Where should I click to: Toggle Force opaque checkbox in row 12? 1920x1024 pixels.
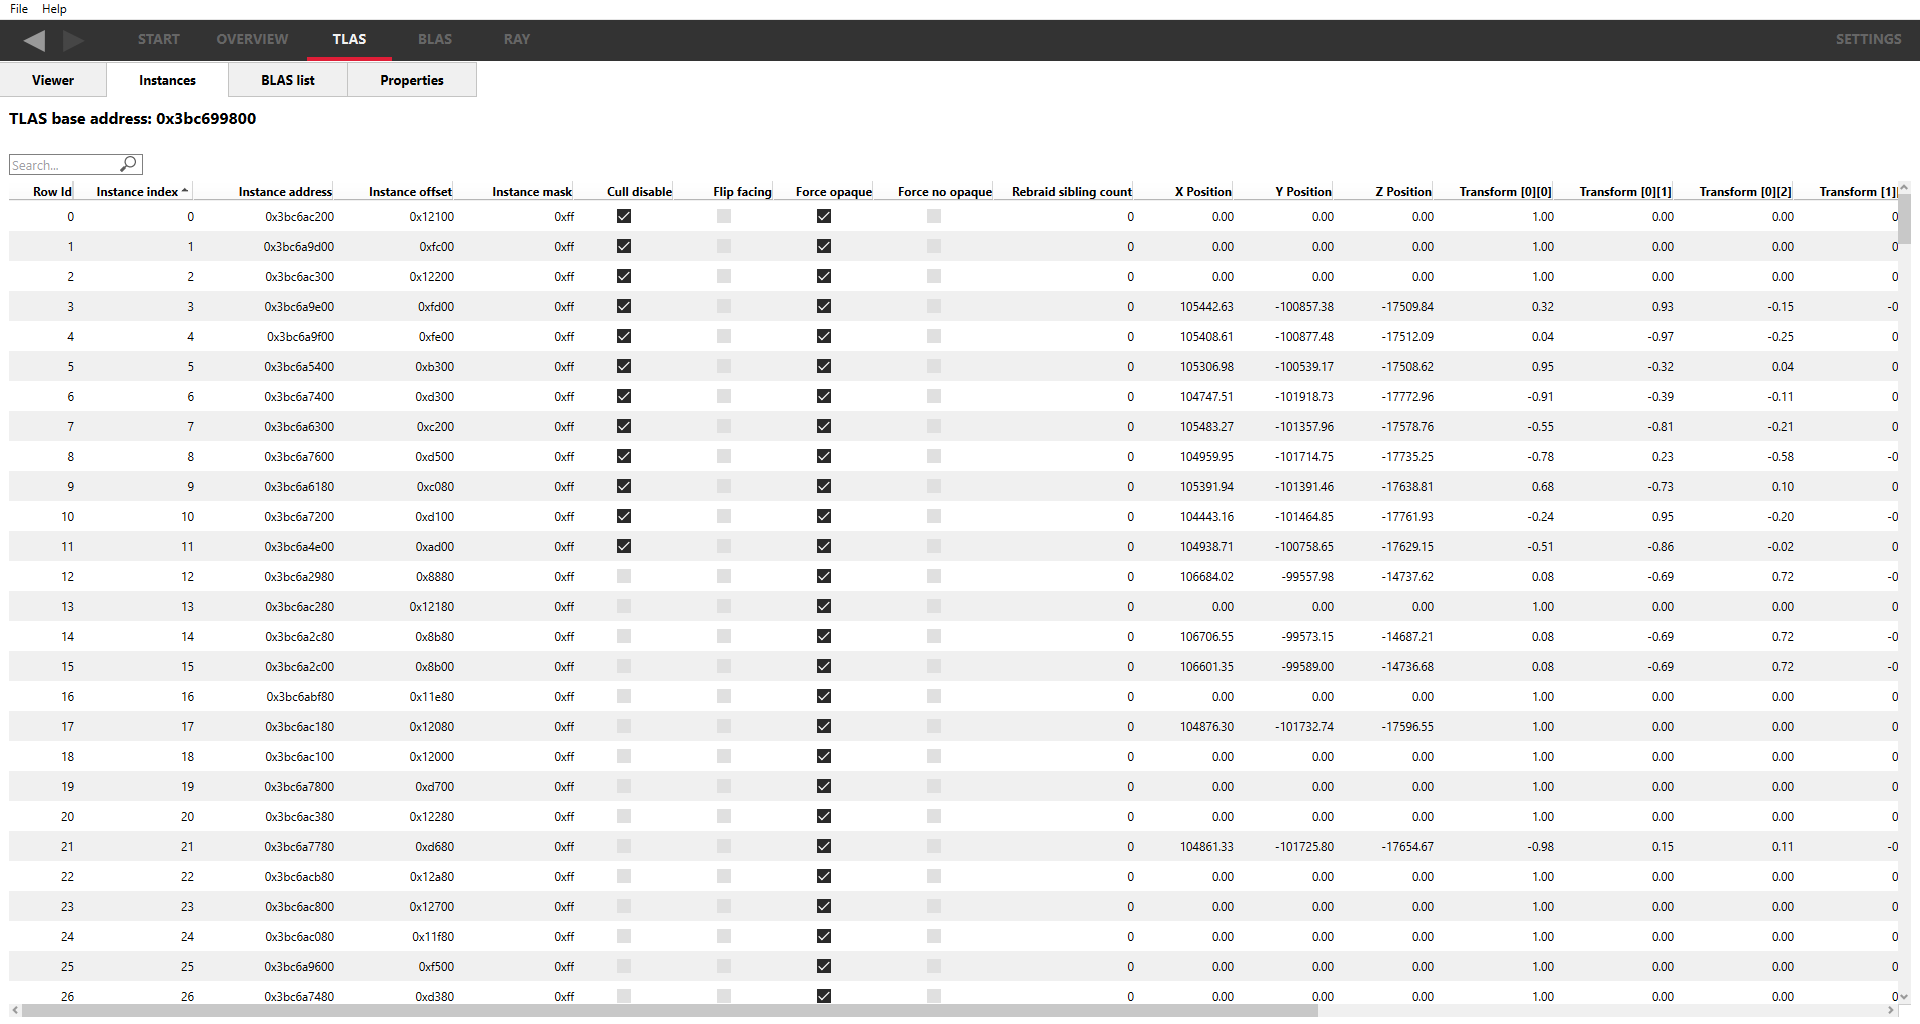point(824,576)
